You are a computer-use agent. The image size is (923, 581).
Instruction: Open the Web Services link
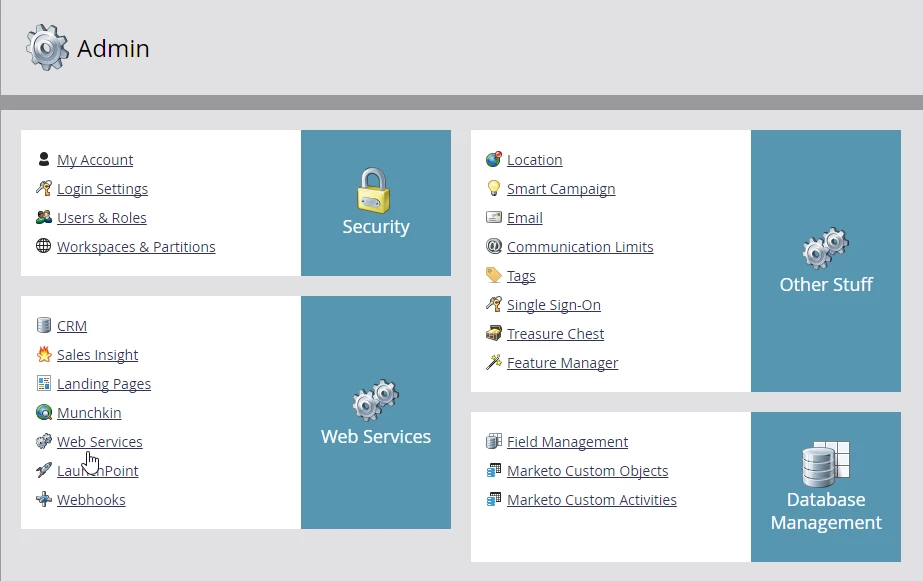pos(99,441)
